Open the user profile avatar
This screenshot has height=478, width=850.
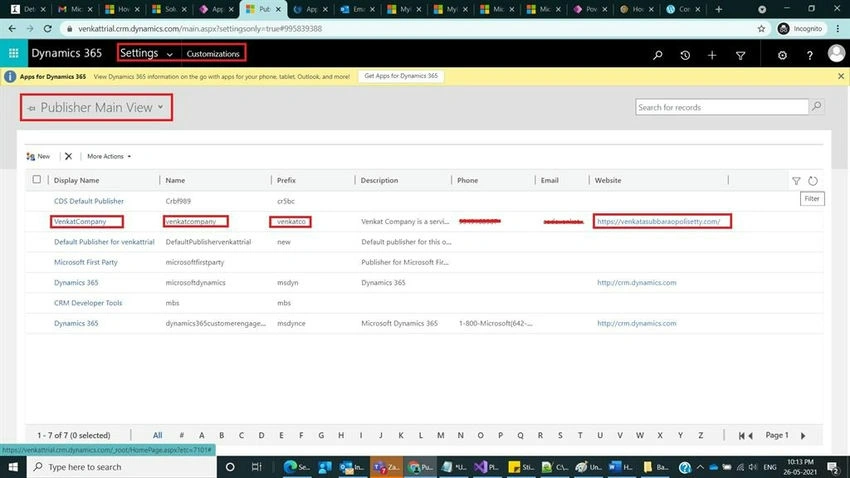[836, 53]
